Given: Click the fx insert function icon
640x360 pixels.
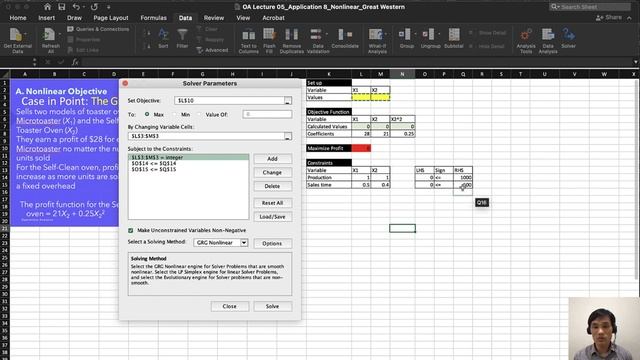Looking at the screenshot, I should (x=75, y=62).
